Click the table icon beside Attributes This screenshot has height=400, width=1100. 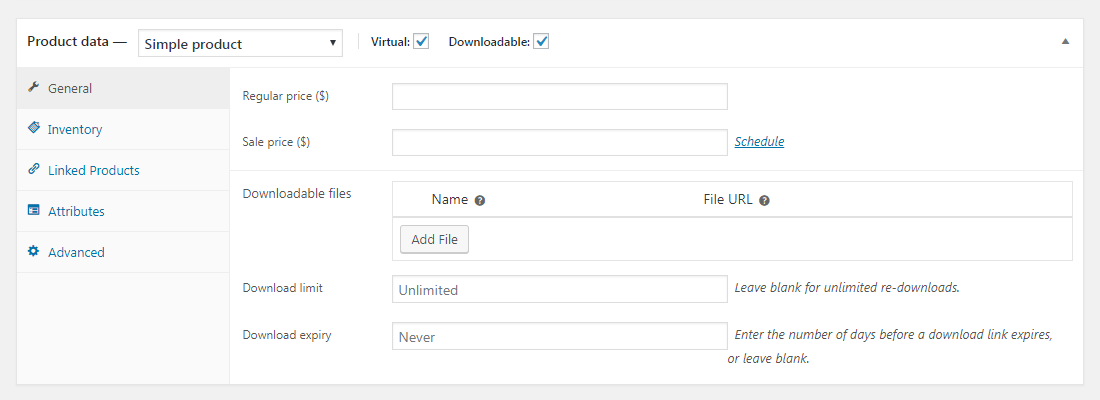pyautogui.click(x=33, y=210)
